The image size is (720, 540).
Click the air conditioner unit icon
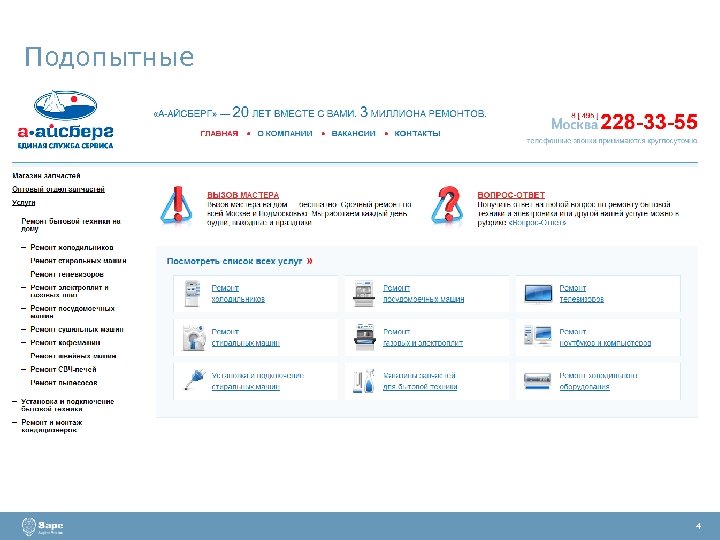click(x=537, y=381)
